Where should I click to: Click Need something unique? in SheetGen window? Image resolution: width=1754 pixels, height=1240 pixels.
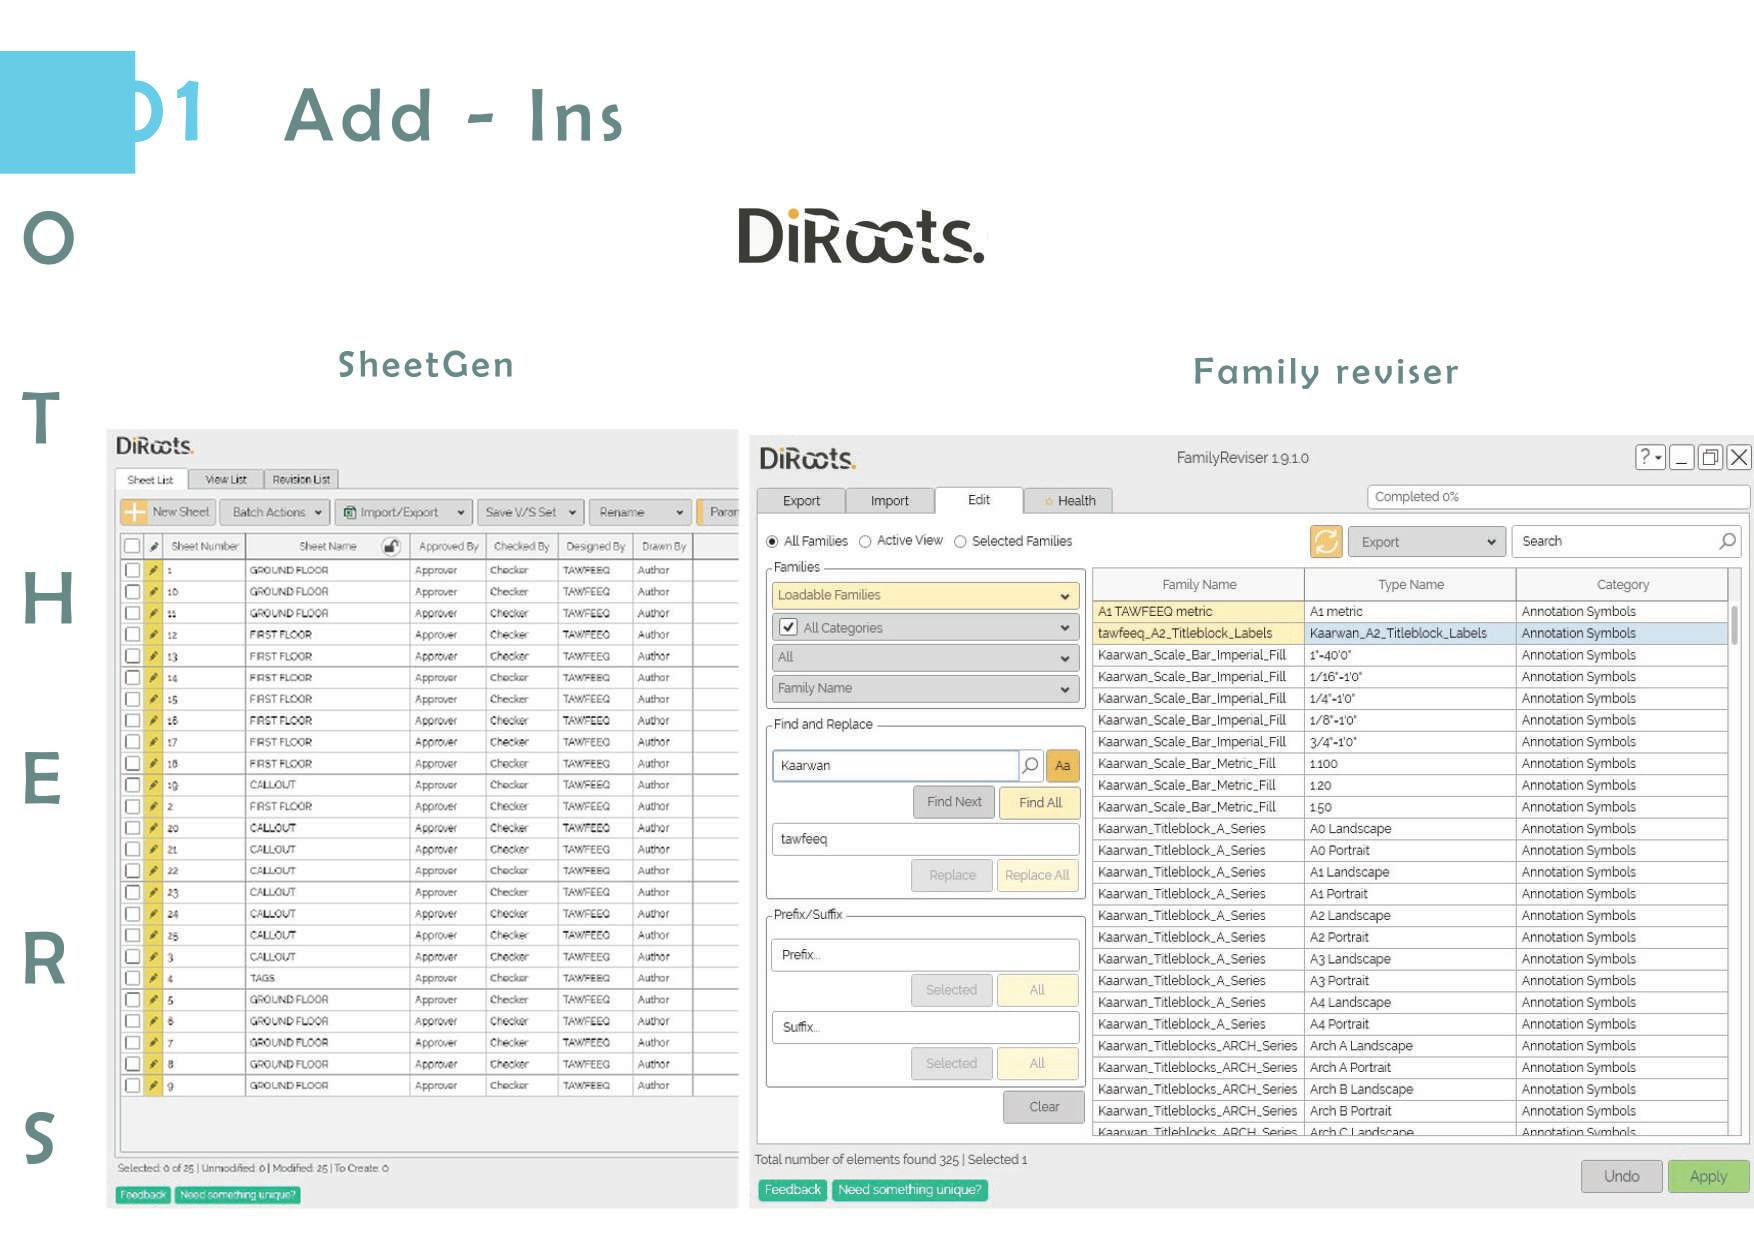[x=237, y=1195]
